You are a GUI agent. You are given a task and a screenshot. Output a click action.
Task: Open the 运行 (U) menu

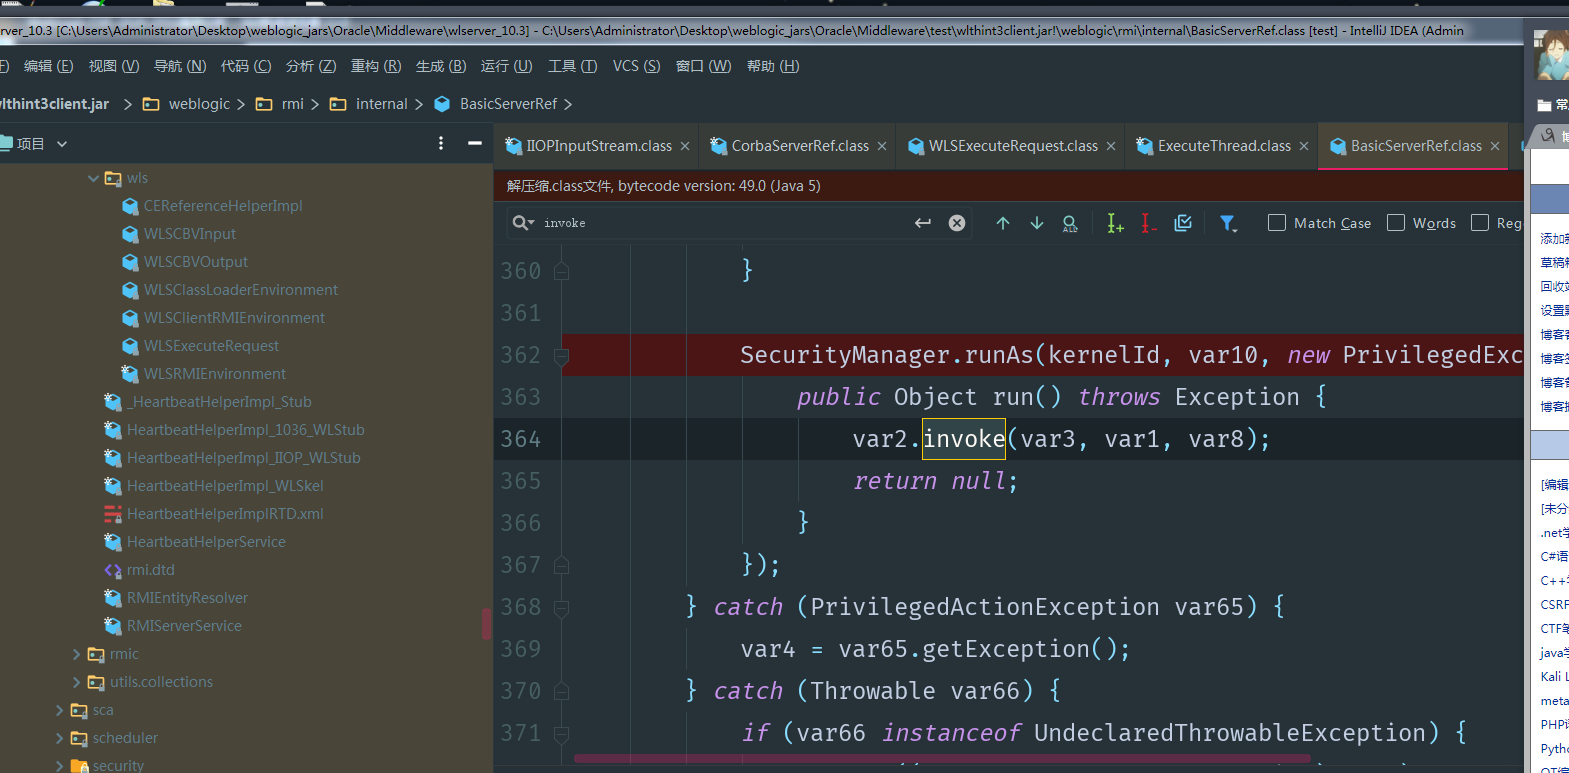[506, 66]
